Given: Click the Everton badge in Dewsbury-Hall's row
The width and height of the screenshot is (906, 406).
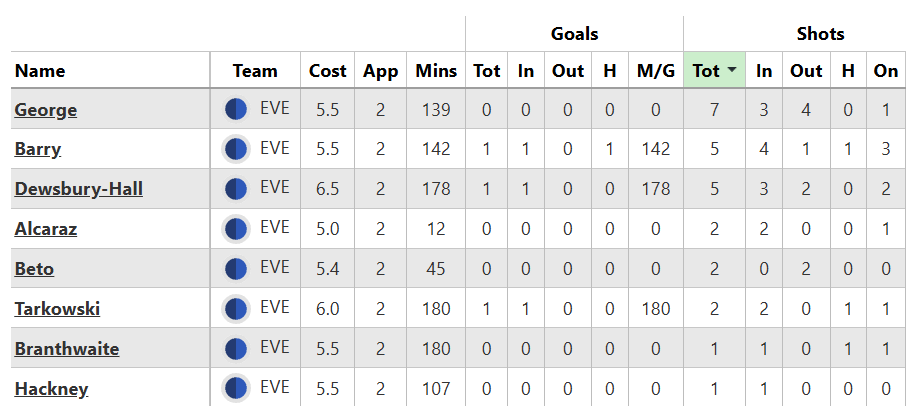Looking at the screenshot, I should click(x=236, y=189).
